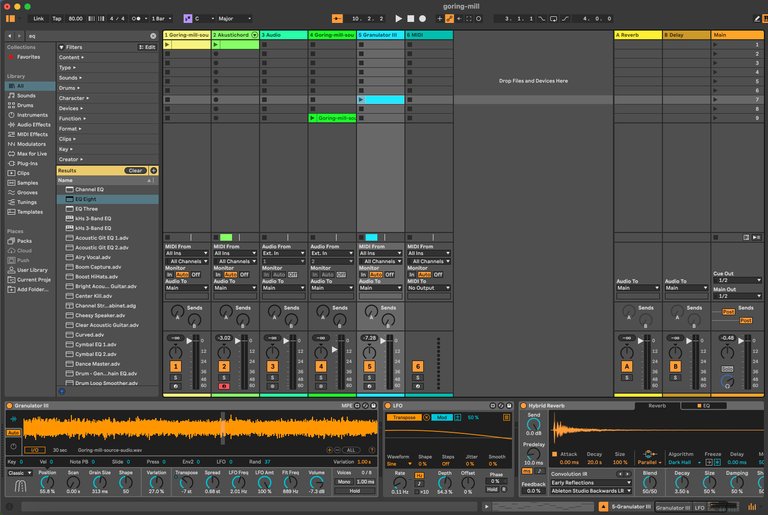This screenshot has width=768, height=515.
Task: Expand the Sounds filter
Action: (70, 78)
